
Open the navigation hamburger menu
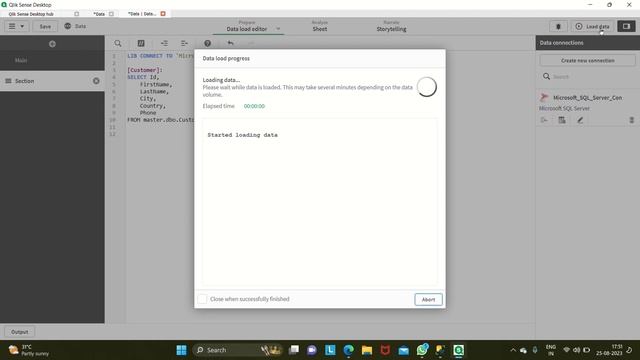pyautogui.click(x=16, y=26)
